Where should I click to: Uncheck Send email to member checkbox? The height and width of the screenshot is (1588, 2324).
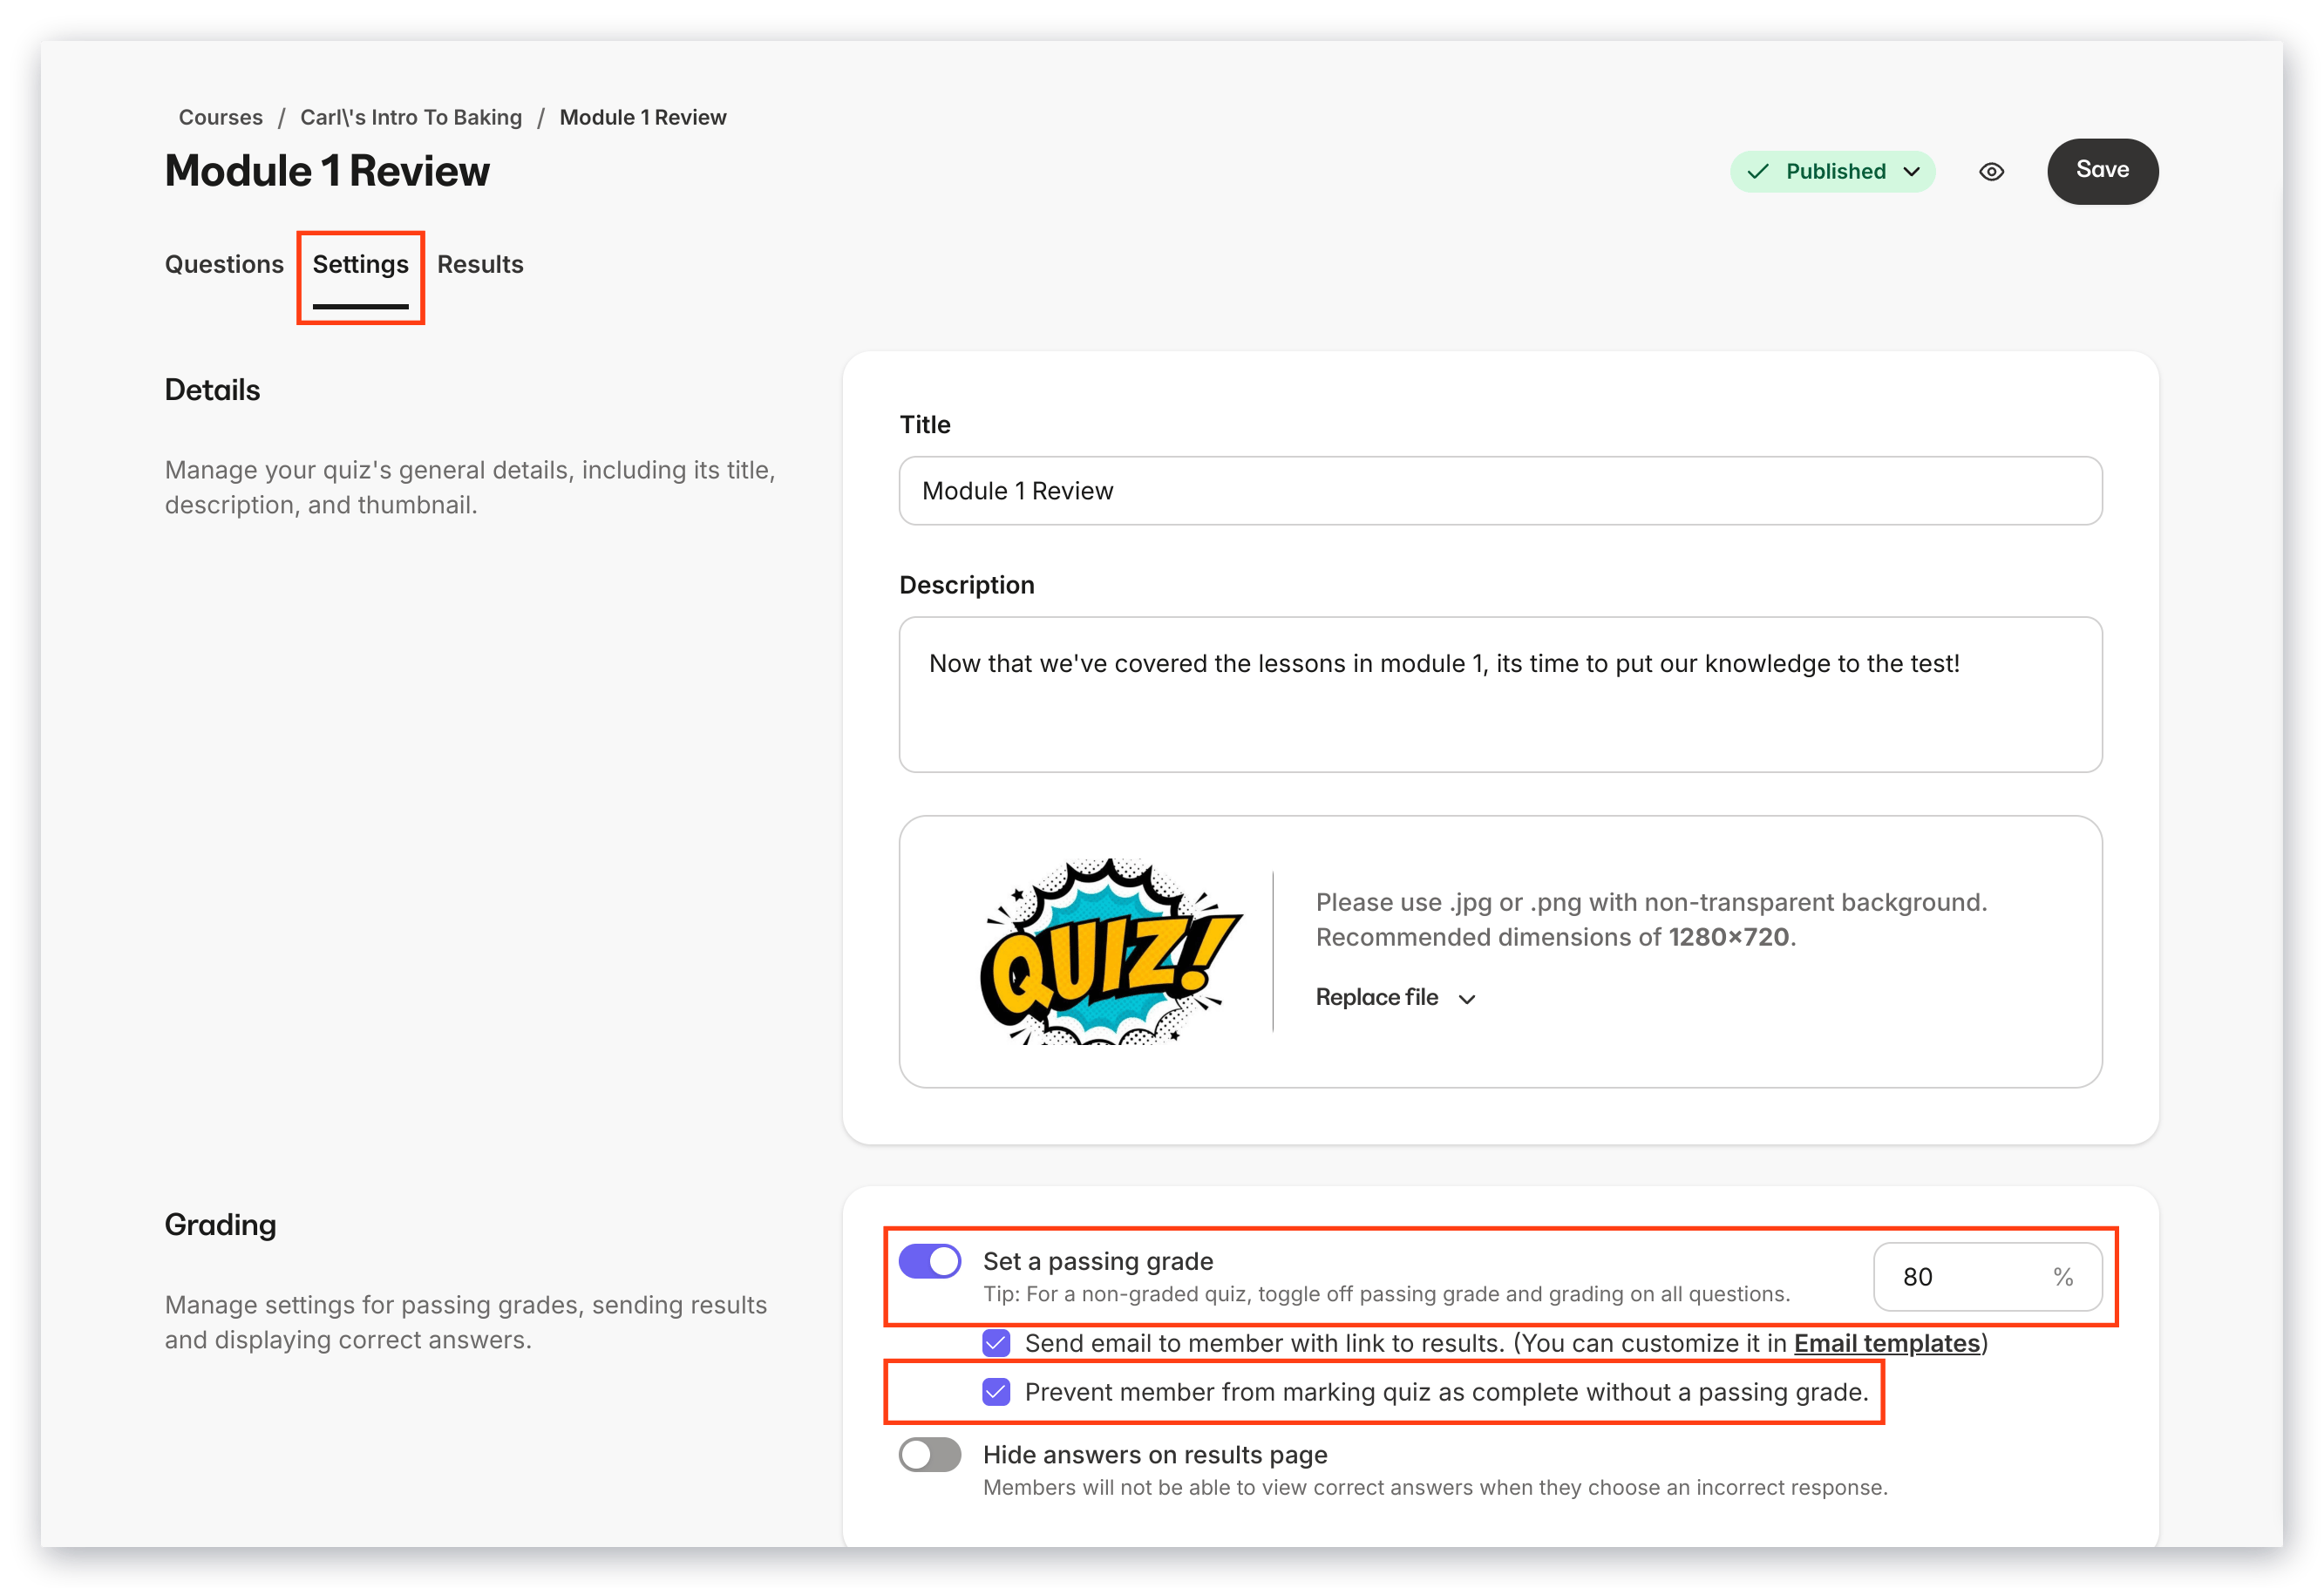tap(996, 1343)
